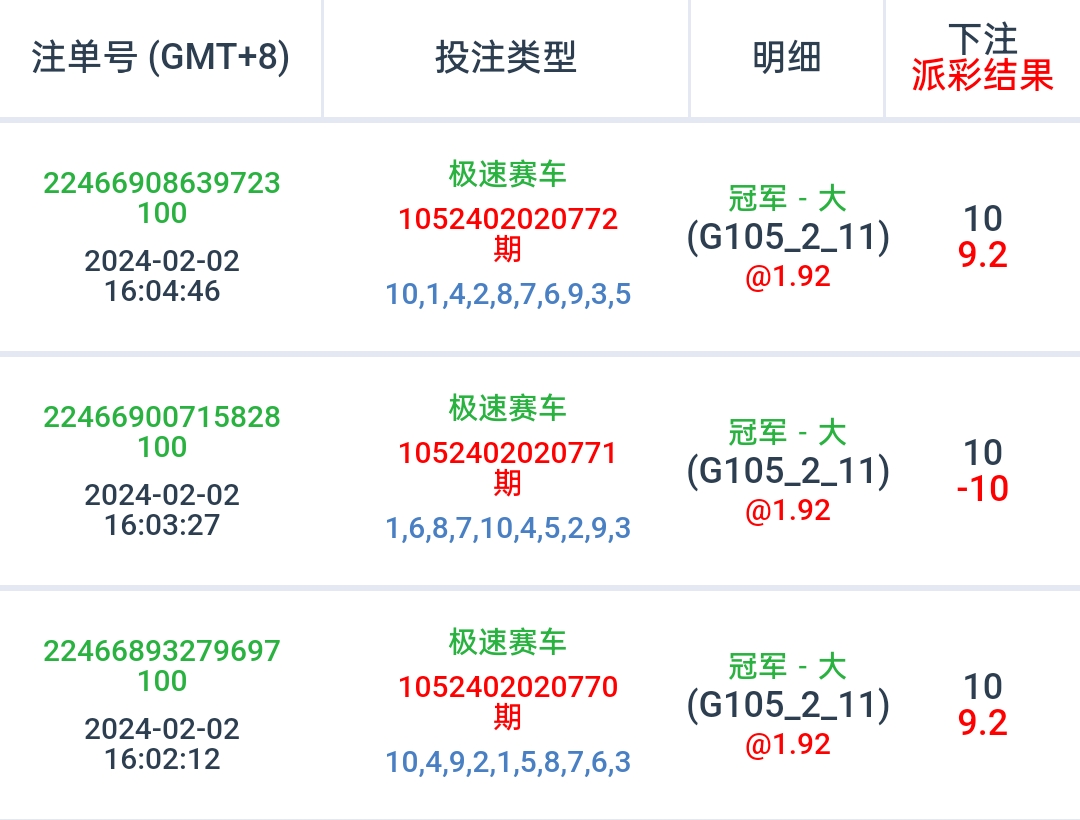The image size is (1080, 820).
Task: Open bet order 22466893279697
Action: coord(162,651)
